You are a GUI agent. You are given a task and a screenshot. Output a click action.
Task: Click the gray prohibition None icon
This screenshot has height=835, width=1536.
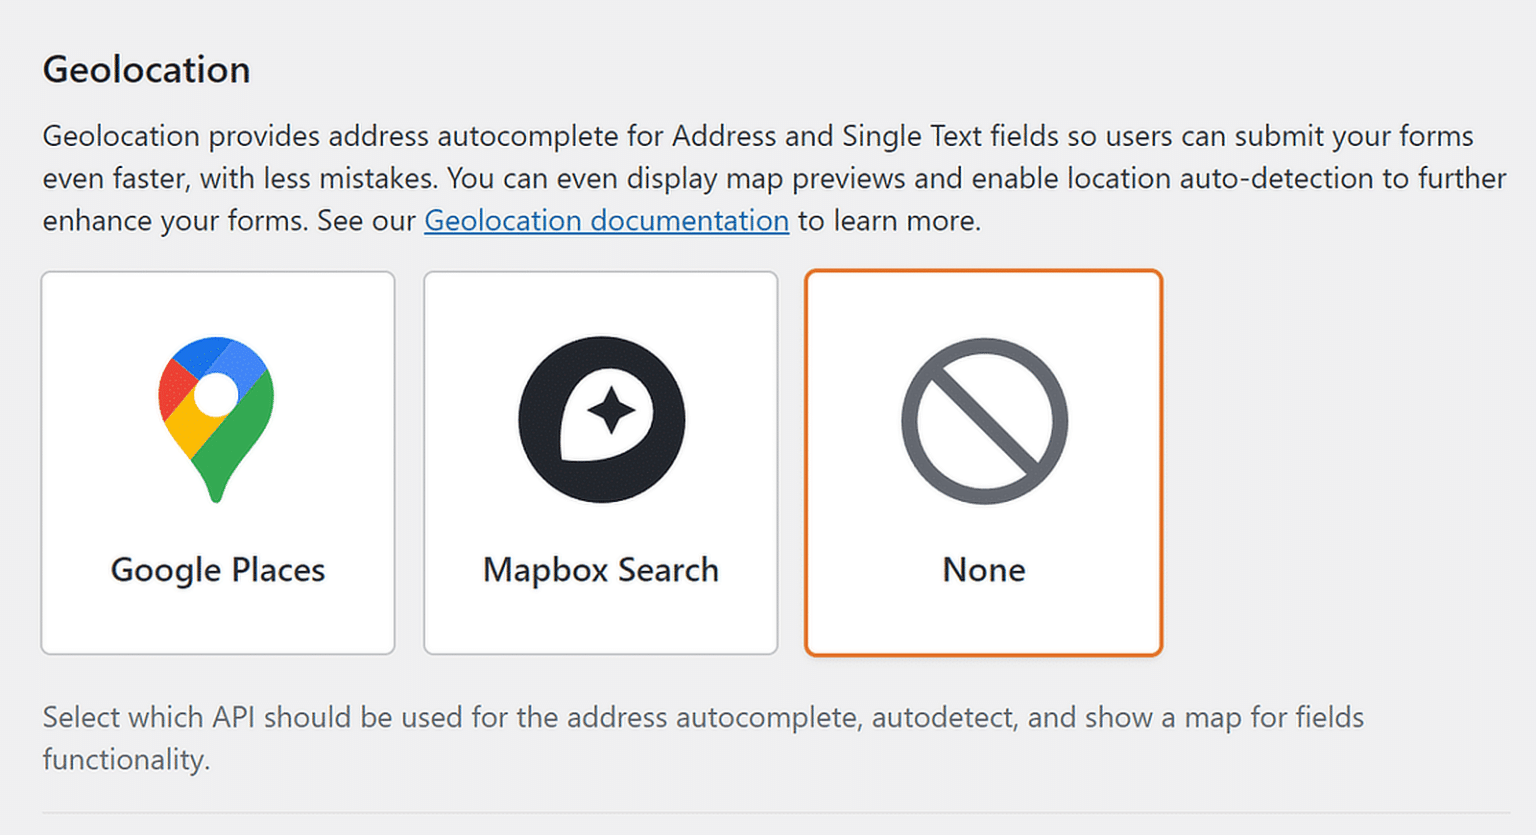(x=984, y=420)
